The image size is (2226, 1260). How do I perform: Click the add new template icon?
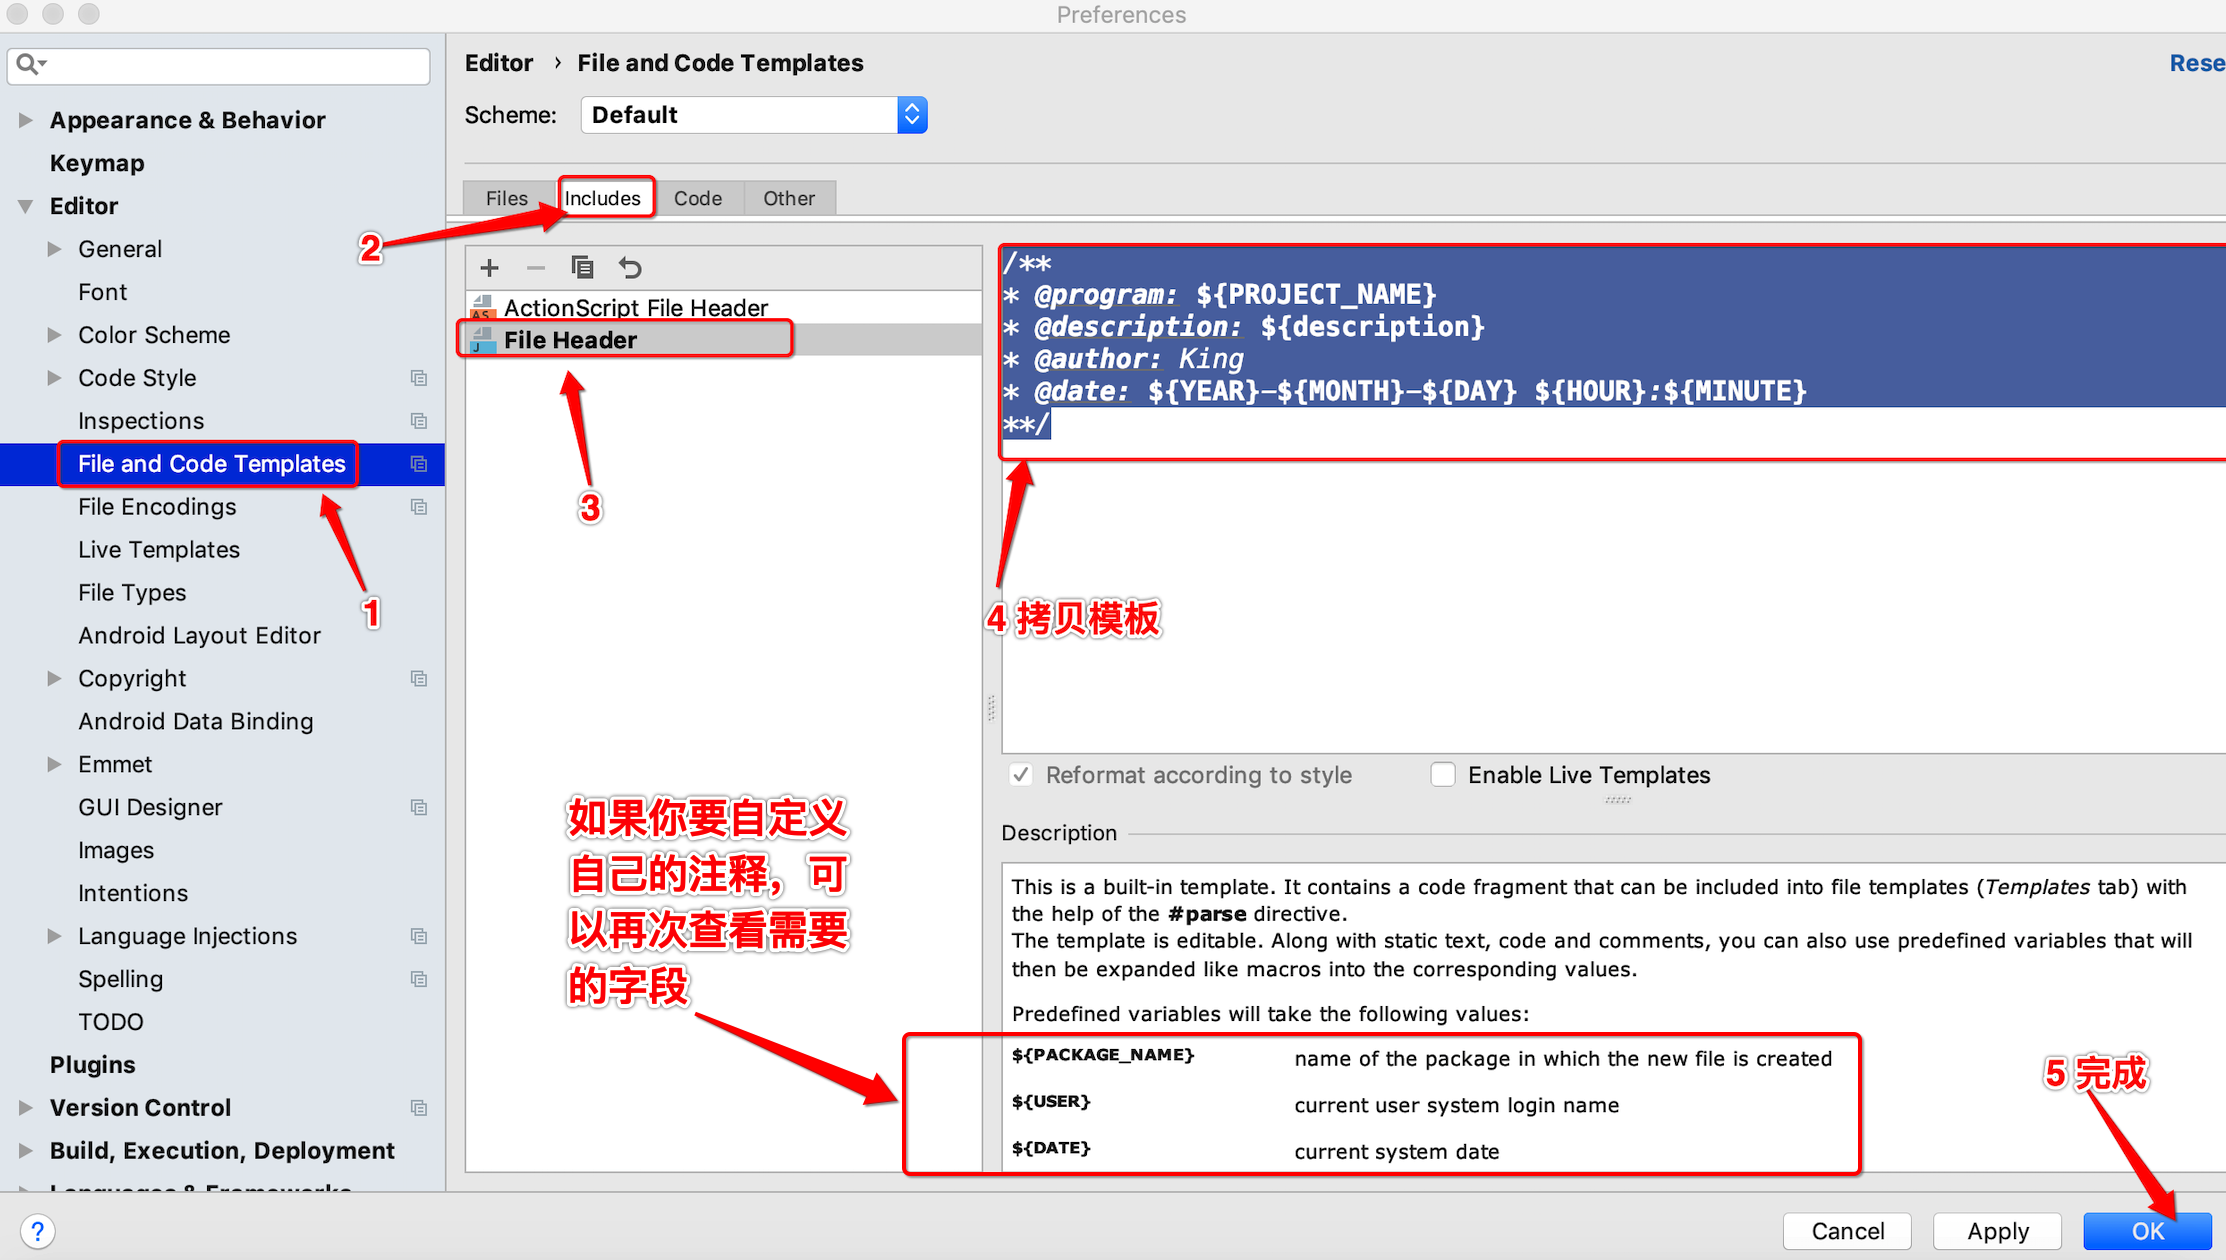[489, 268]
